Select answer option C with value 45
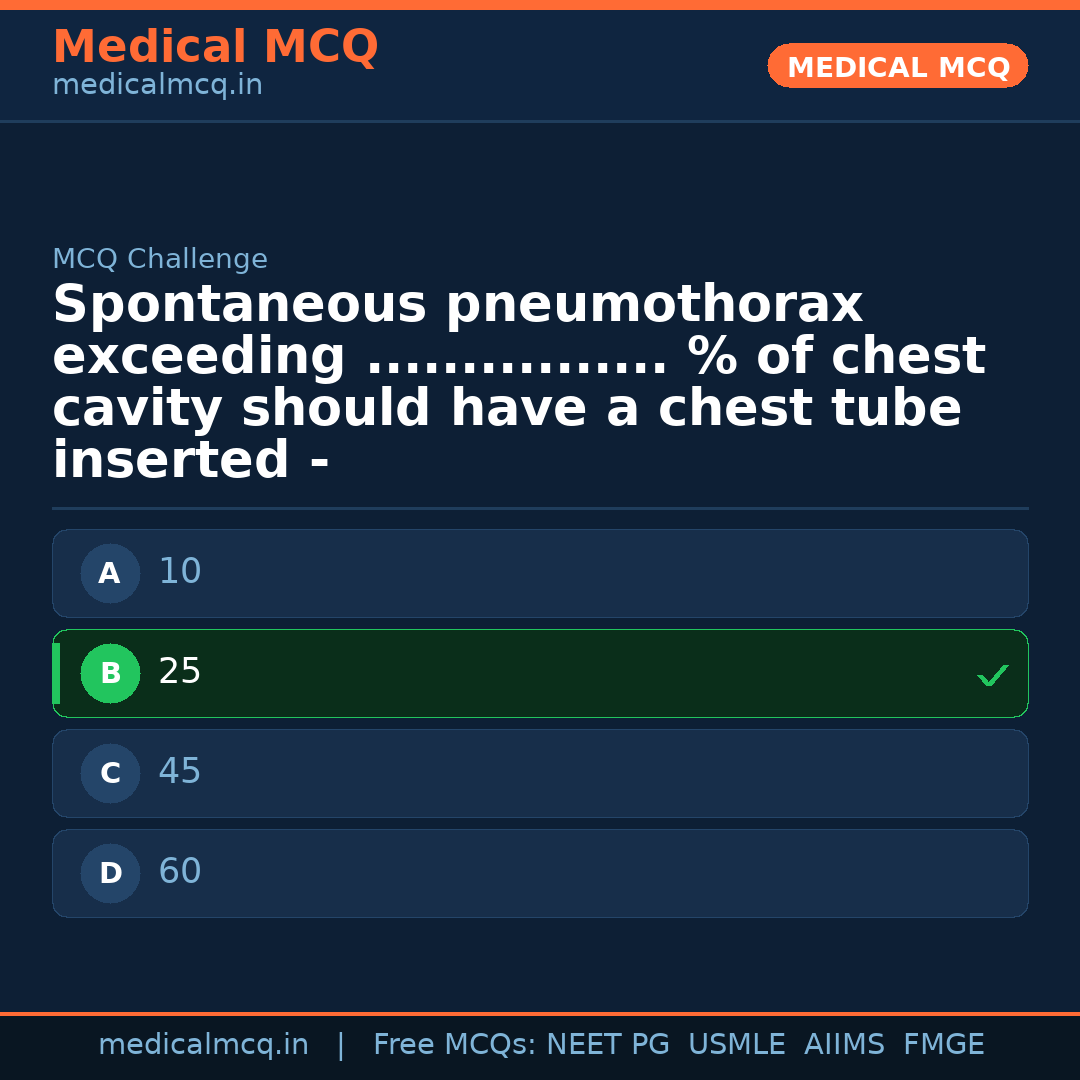 [x=540, y=773]
